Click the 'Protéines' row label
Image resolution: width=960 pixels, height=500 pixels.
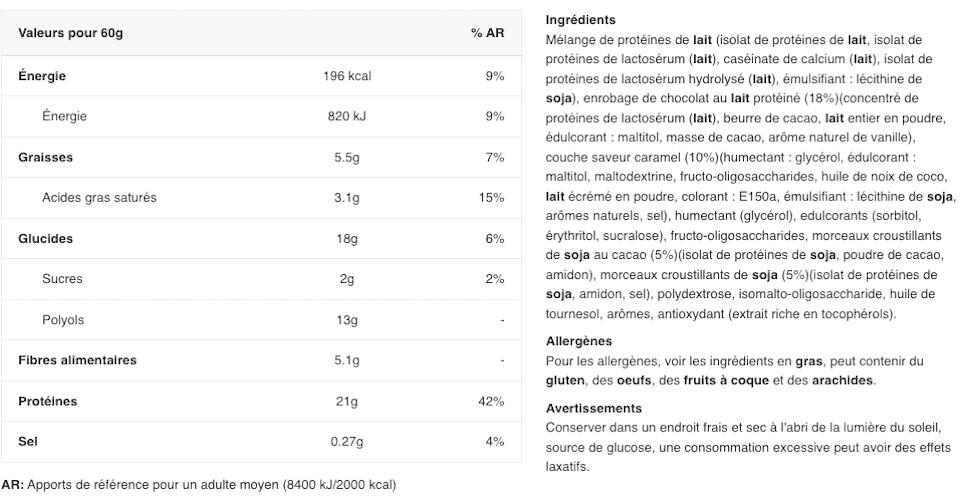click(x=47, y=402)
